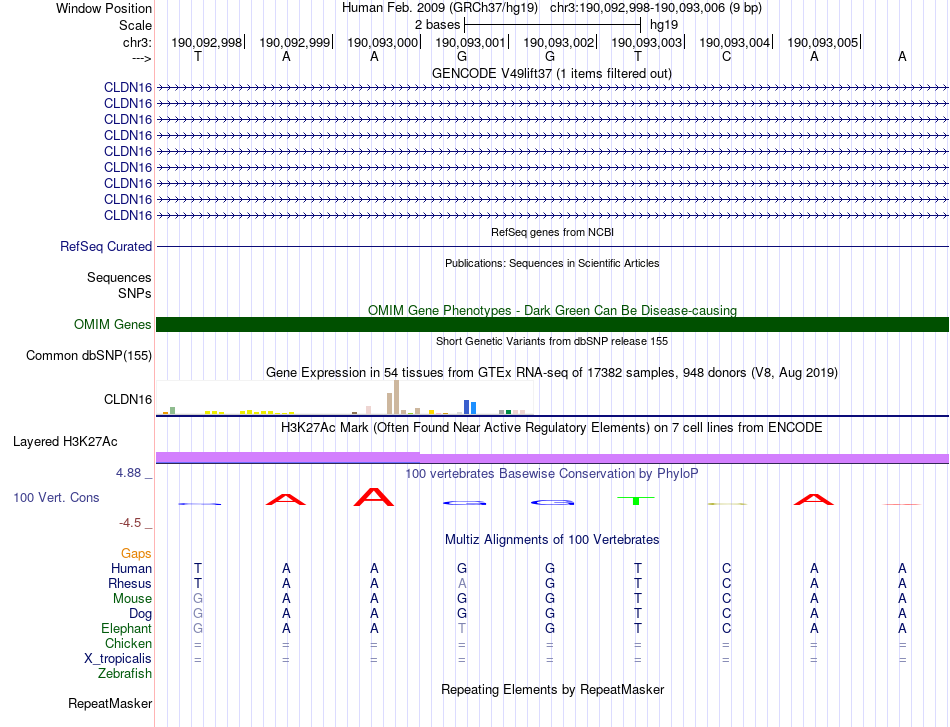This screenshot has width=950, height=727.
Task: Click position label 190,093,003 on ruler
Action: 646,42
